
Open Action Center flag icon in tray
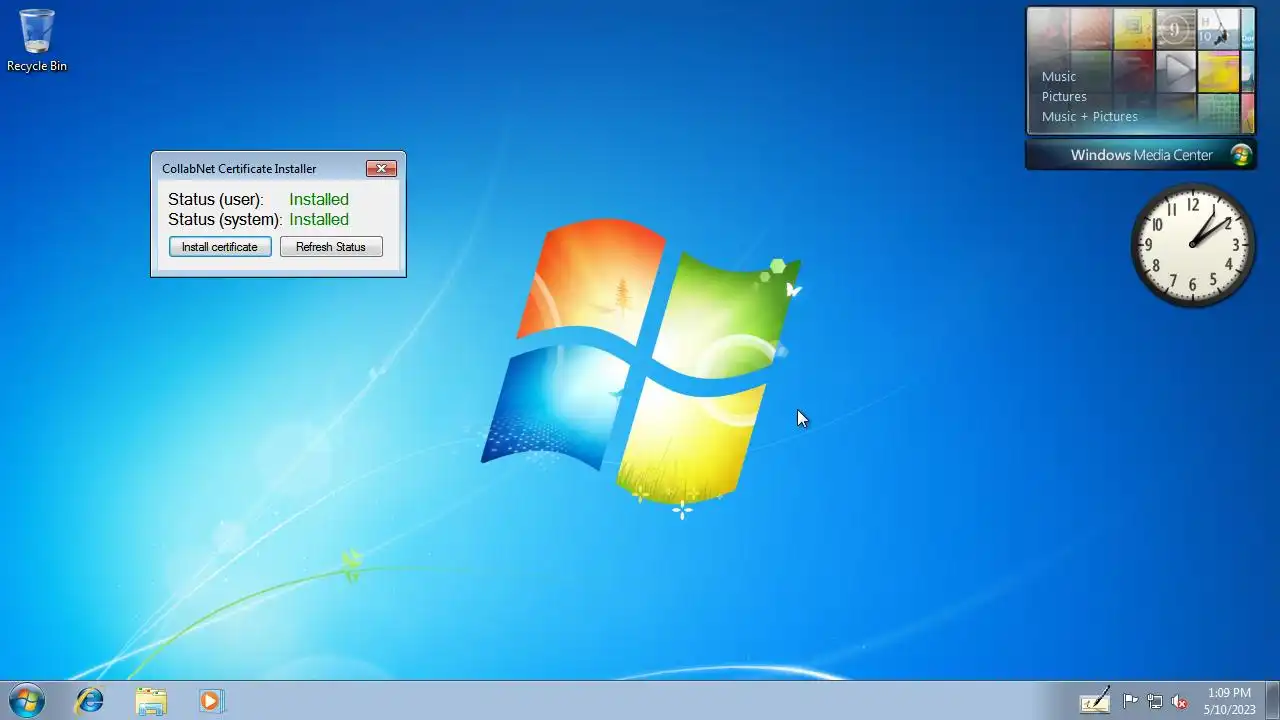(x=1130, y=701)
